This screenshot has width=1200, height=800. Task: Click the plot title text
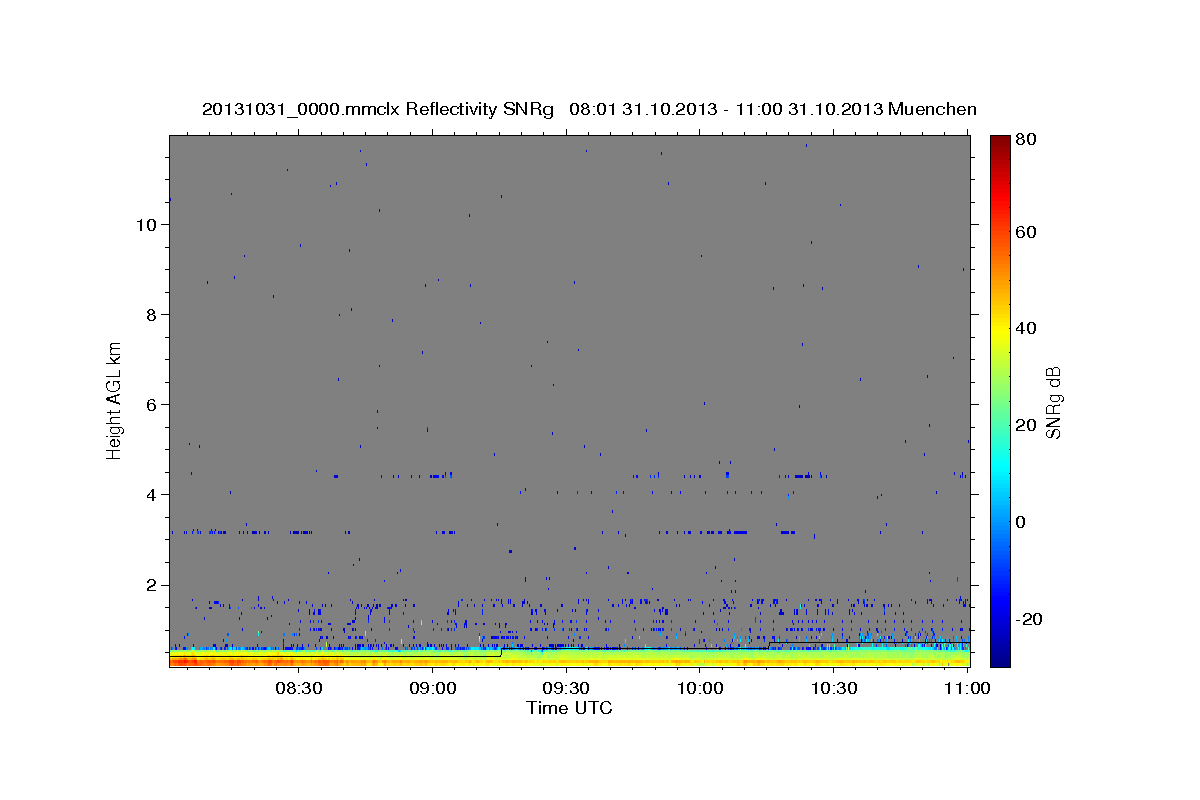589,109
